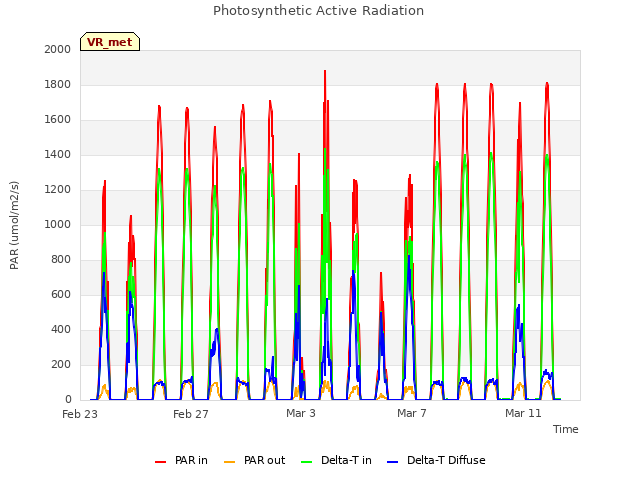The height and width of the screenshot is (480, 640).
Task: Click the 600 y-axis tick label
Action: point(61,295)
